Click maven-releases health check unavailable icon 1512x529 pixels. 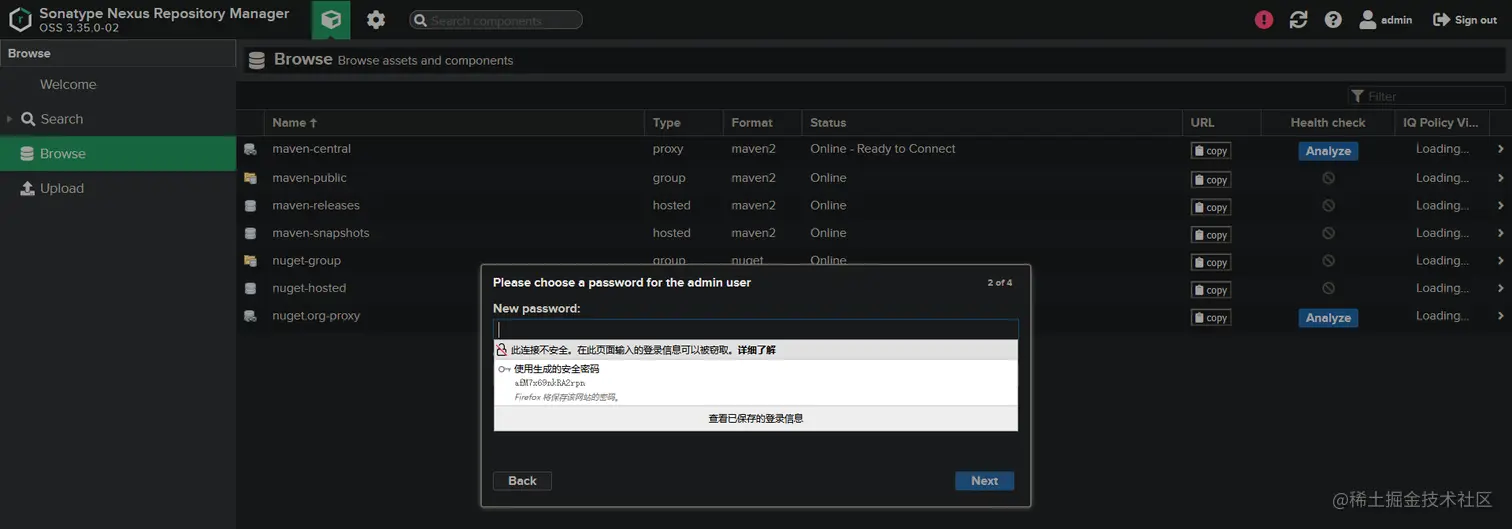tap(1328, 205)
